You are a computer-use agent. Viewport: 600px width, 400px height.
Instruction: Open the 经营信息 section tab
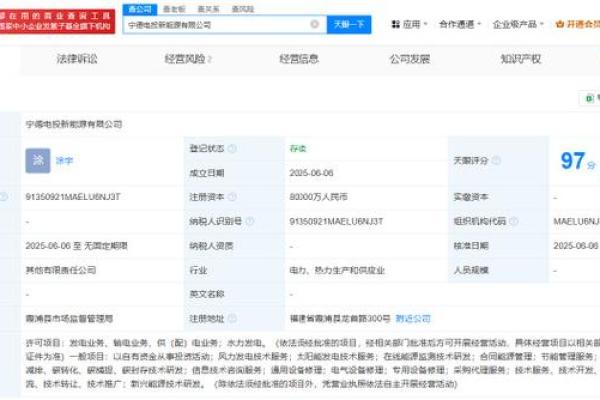(299, 59)
